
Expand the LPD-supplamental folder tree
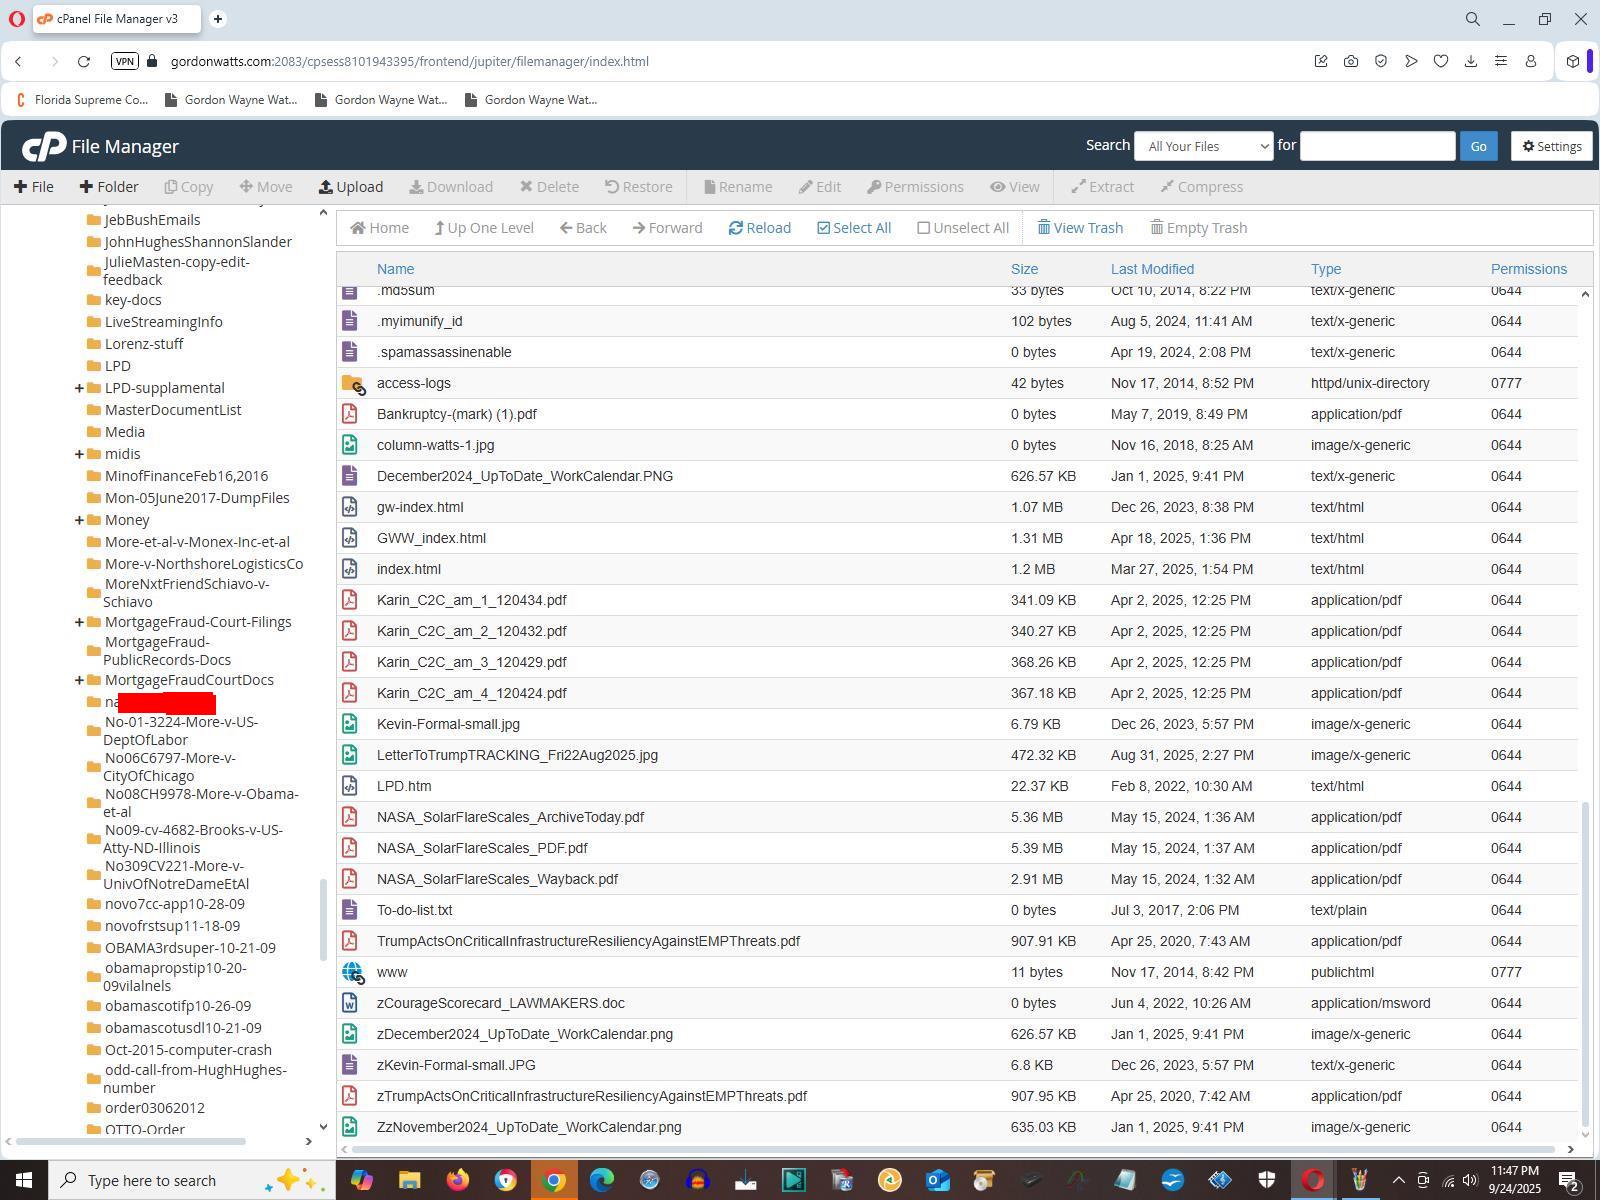tap(79, 388)
